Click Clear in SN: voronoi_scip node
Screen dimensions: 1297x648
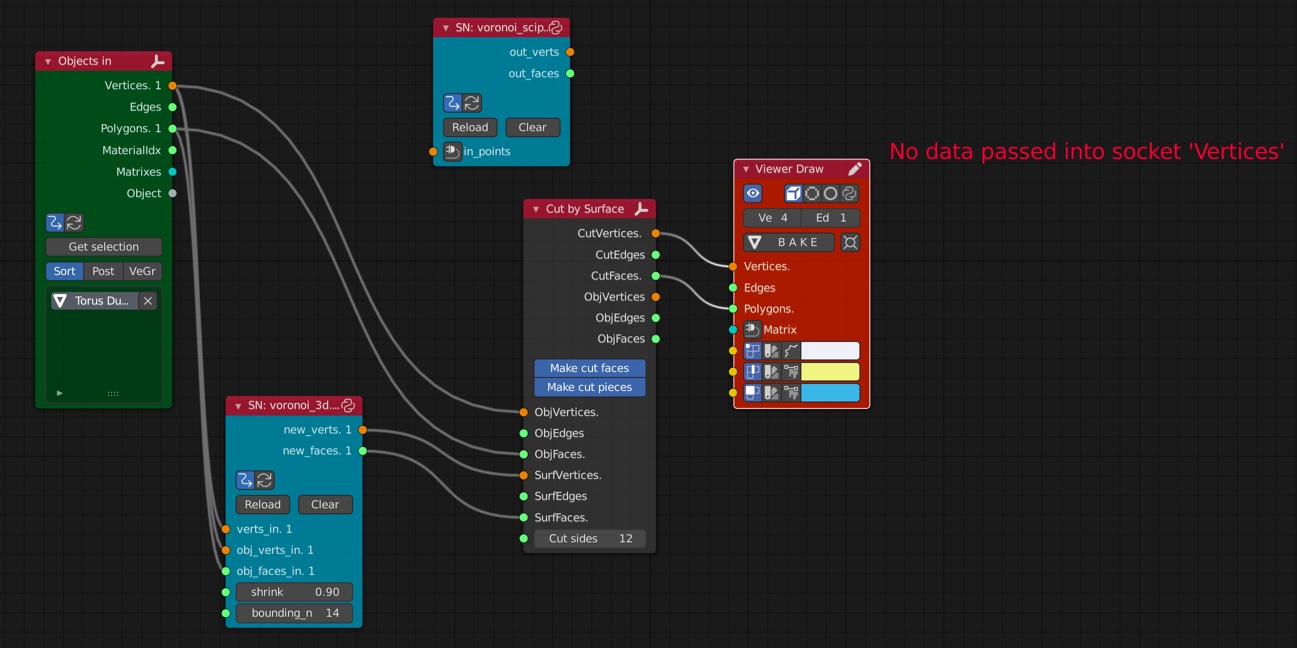coord(533,127)
